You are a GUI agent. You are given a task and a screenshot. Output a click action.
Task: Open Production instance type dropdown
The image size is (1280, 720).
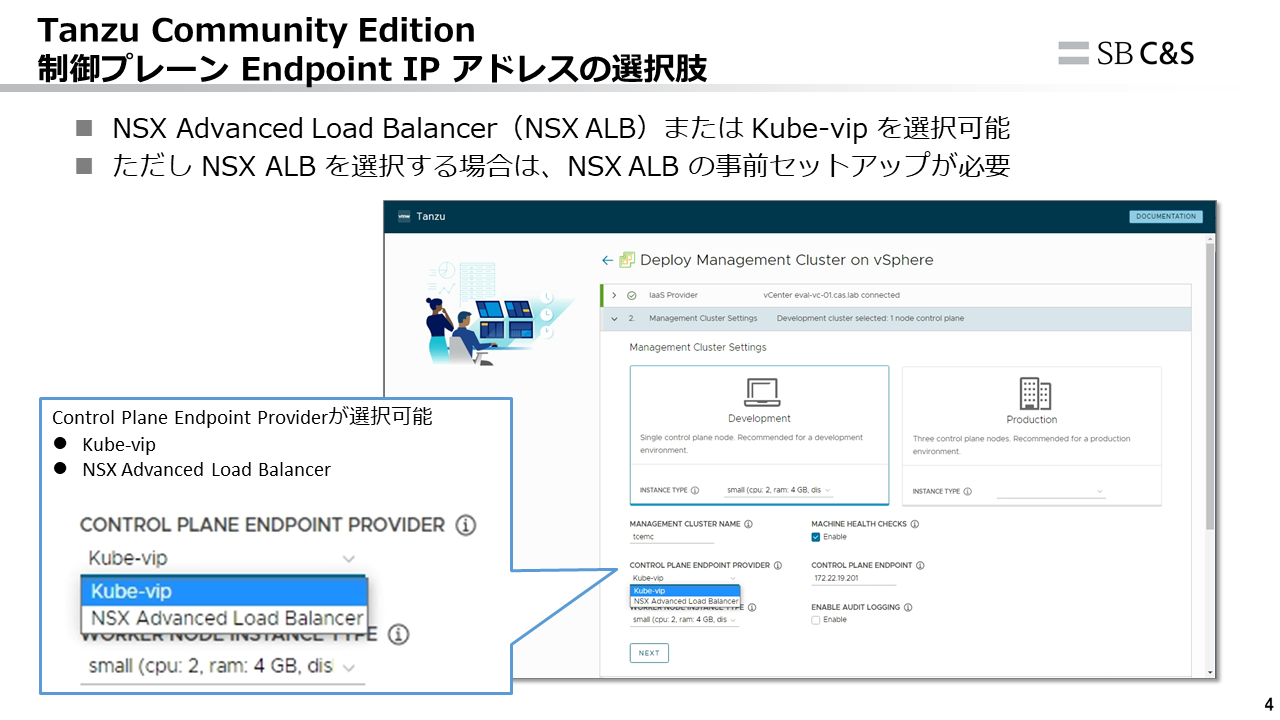pyautogui.click(x=1051, y=491)
